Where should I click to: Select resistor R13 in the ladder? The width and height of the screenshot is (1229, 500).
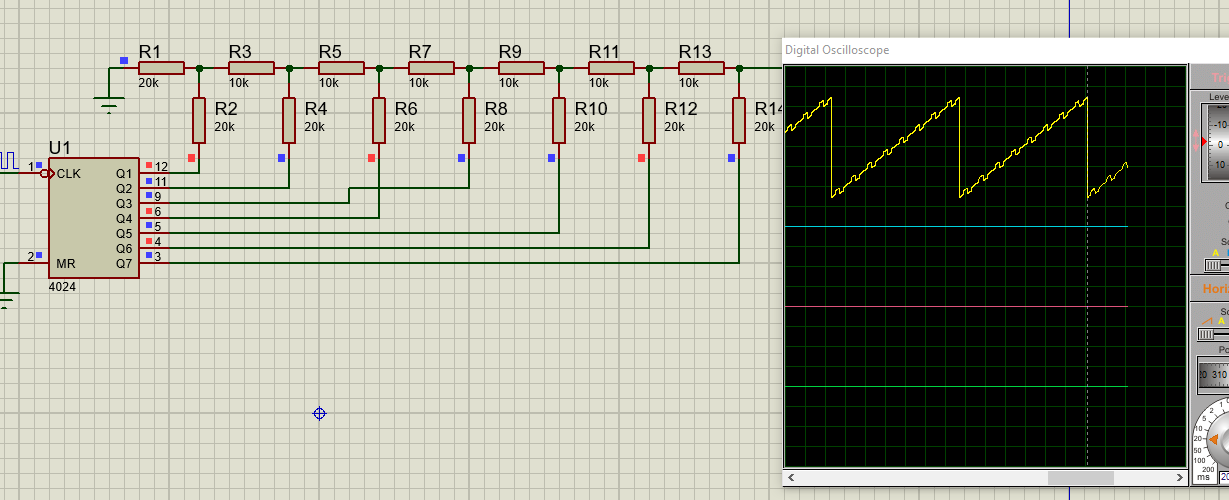pyautogui.click(x=701, y=68)
